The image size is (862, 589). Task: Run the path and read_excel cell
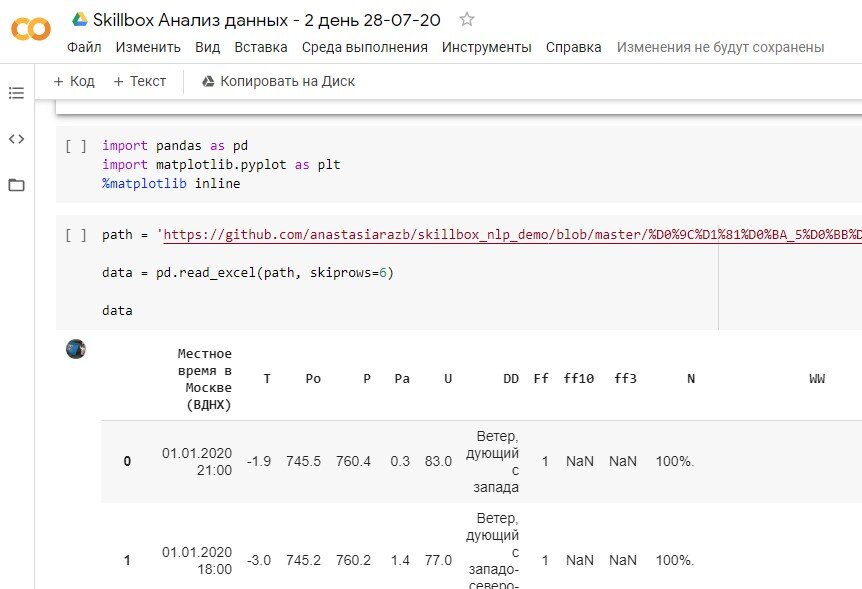coord(76,235)
